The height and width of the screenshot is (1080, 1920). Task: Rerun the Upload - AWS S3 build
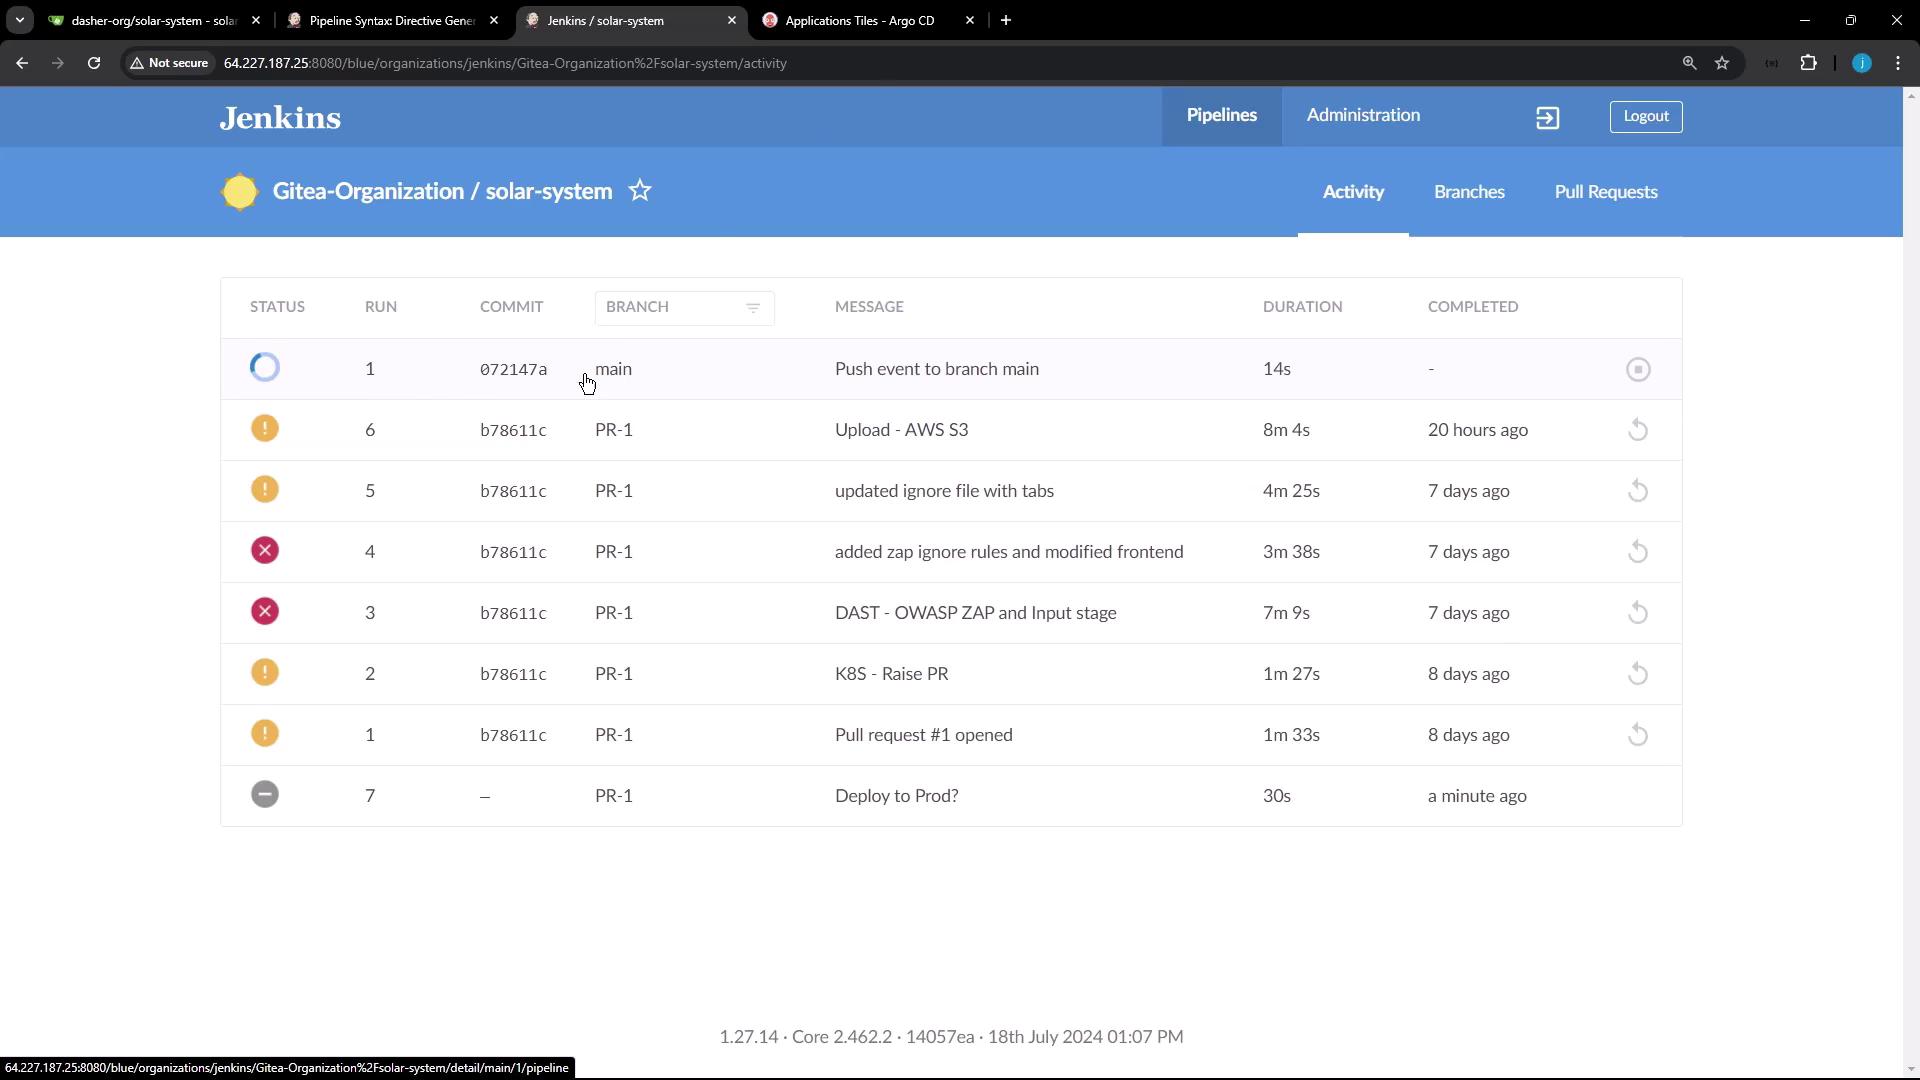(1637, 431)
